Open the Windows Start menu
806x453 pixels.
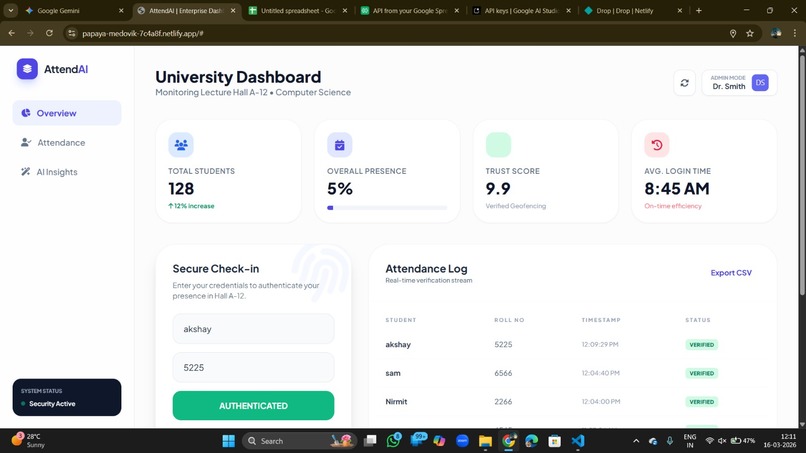[x=229, y=441]
